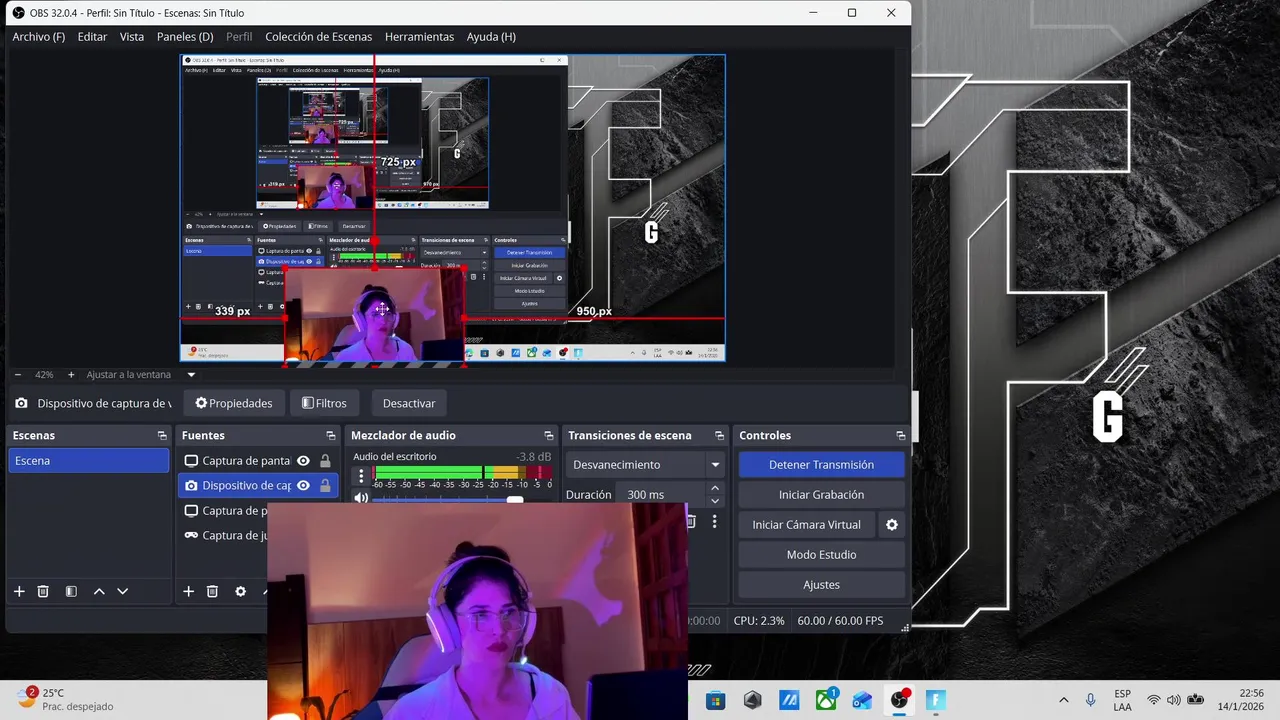This screenshot has height=720, width=1280.
Task: Zoom out preview with minus icon
Action: coord(19,375)
